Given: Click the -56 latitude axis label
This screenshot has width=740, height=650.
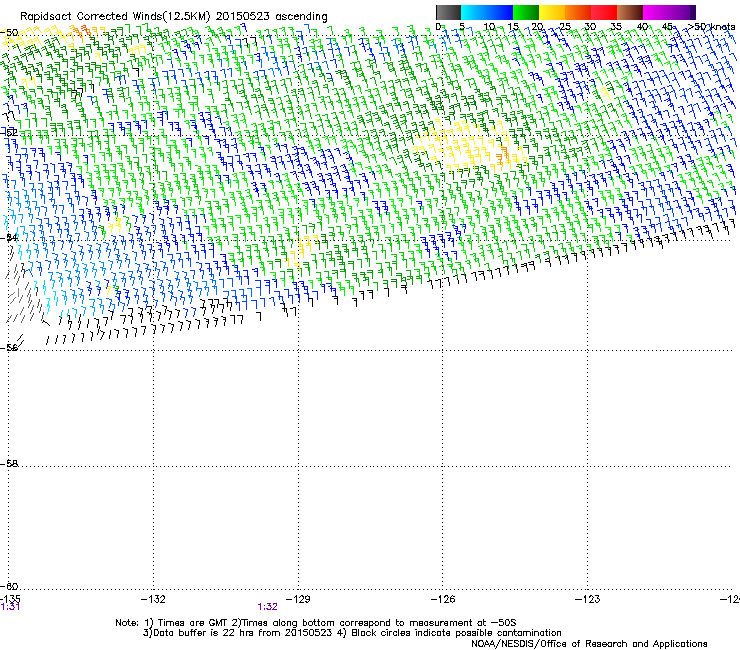Looking at the screenshot, I should coord(9,347).
